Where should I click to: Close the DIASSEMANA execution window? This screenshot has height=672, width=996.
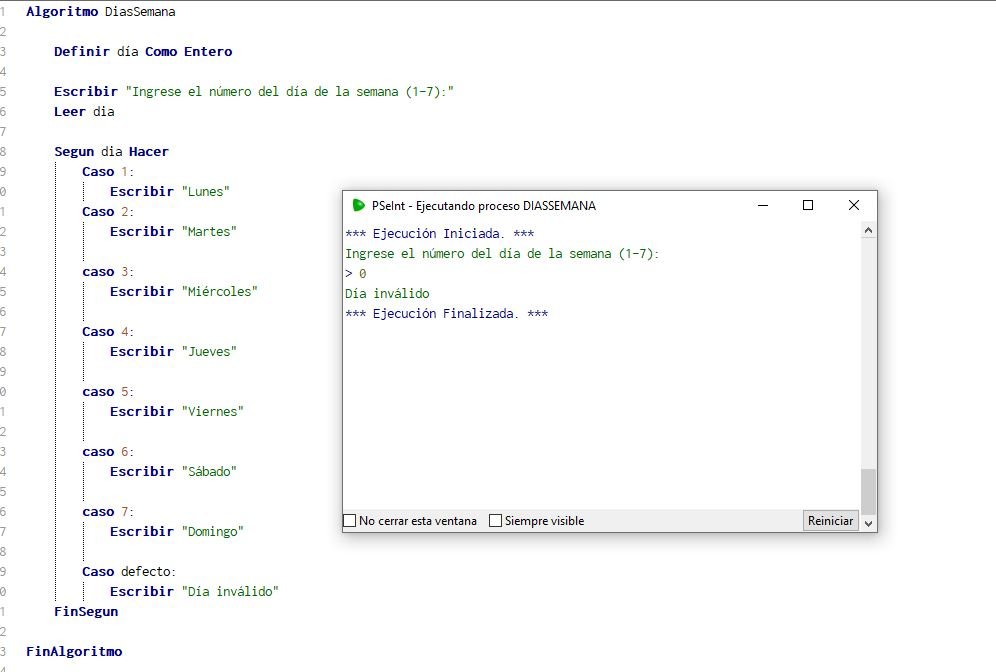(x=854, y=205)
